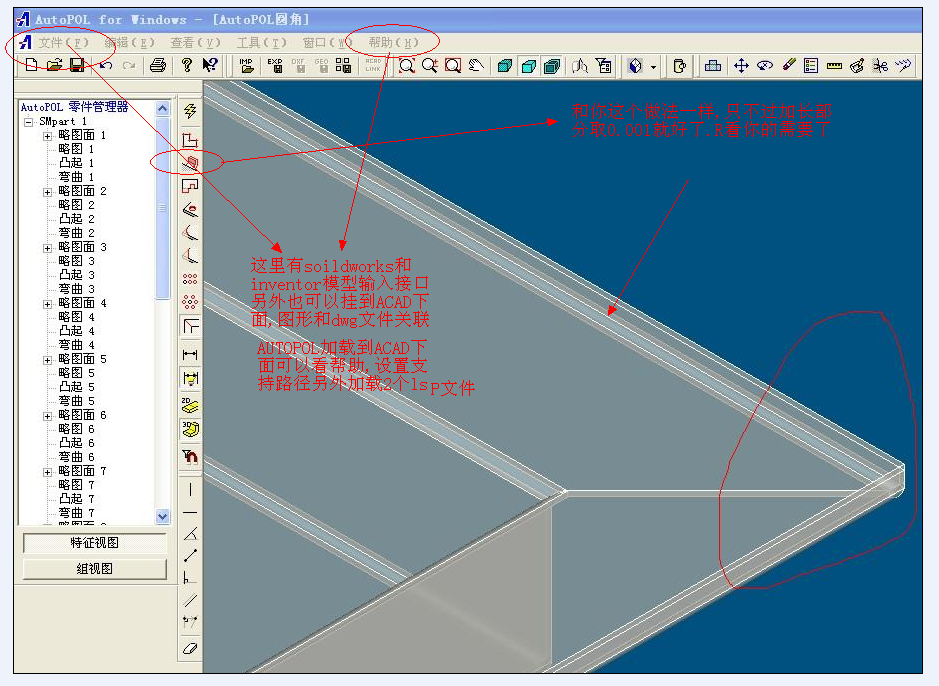Open the 文件(F) menu
939x686 pixels.
pos(63,43)
